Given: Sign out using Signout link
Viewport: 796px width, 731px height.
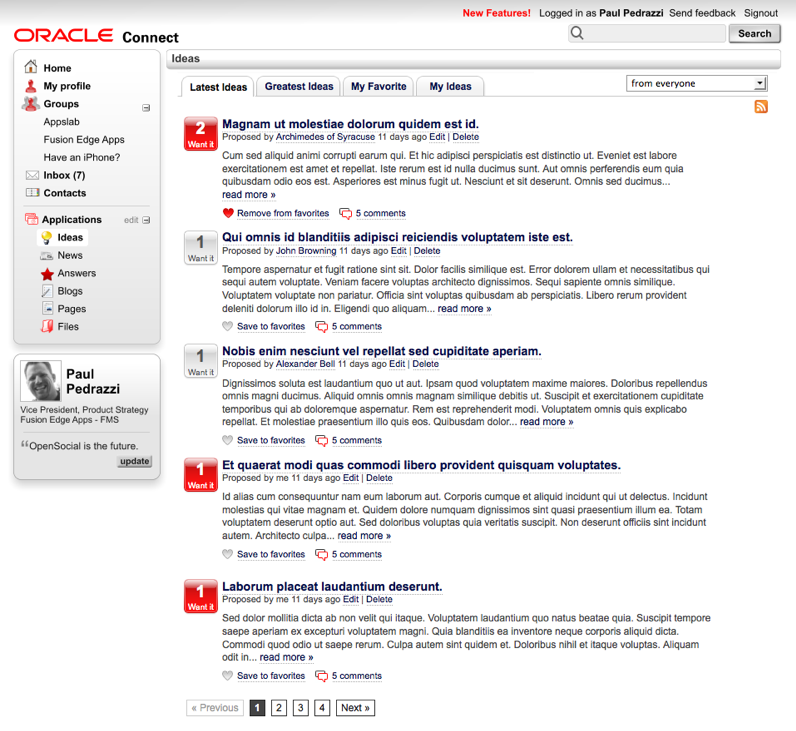Looking at the screenshot, I should pyautogui.click(x=760, y=13).
